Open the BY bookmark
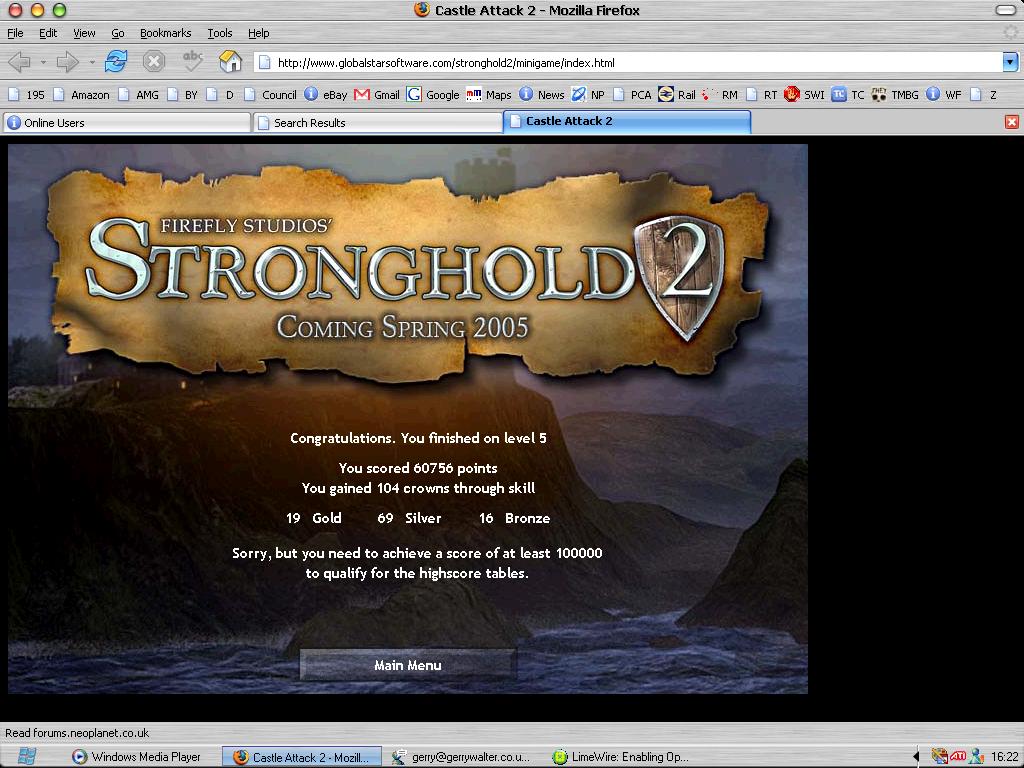 point(183,95)
